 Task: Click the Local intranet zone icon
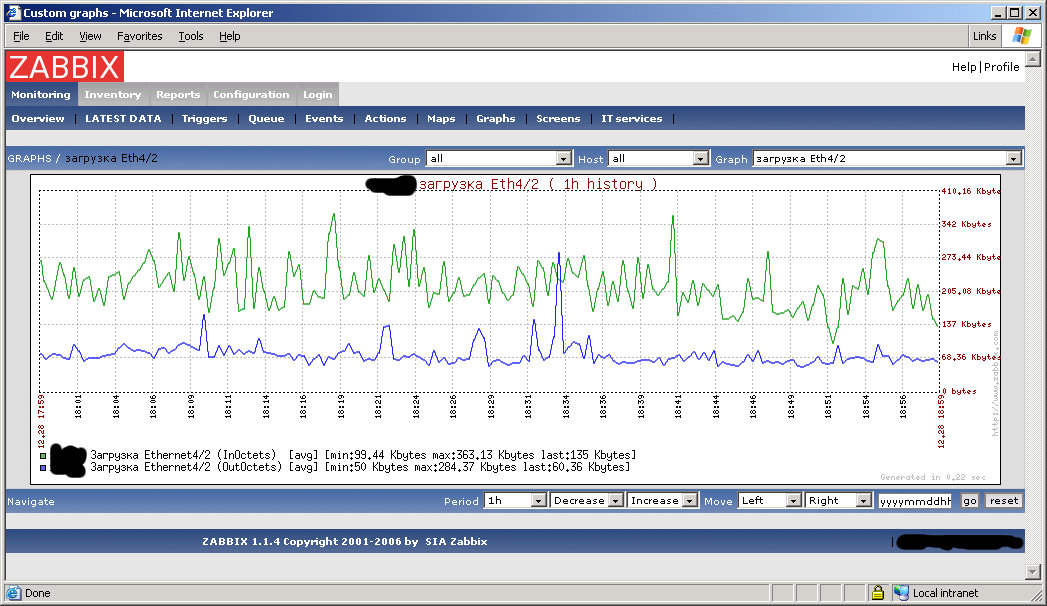(x=901, y=593)
